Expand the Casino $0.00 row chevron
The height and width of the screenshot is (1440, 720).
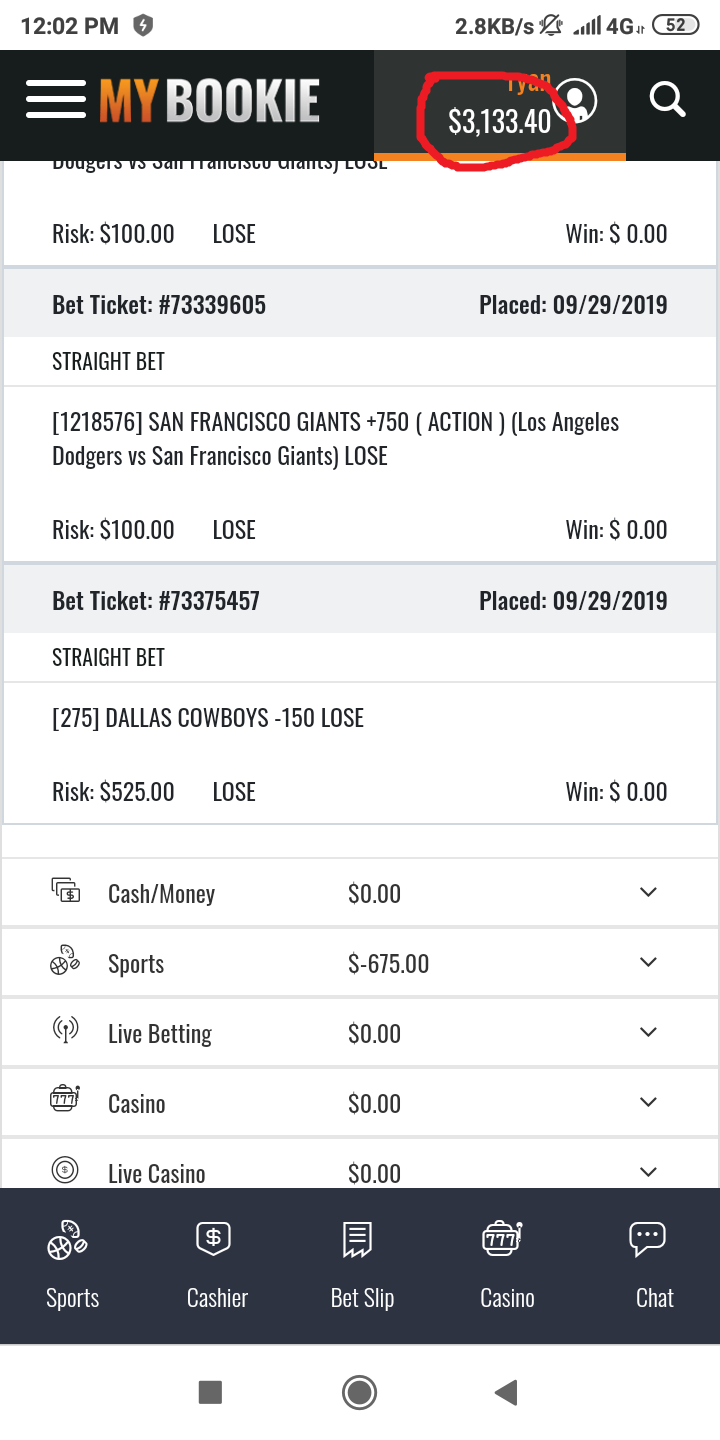pyautogui.click(x=648, y=1102)
